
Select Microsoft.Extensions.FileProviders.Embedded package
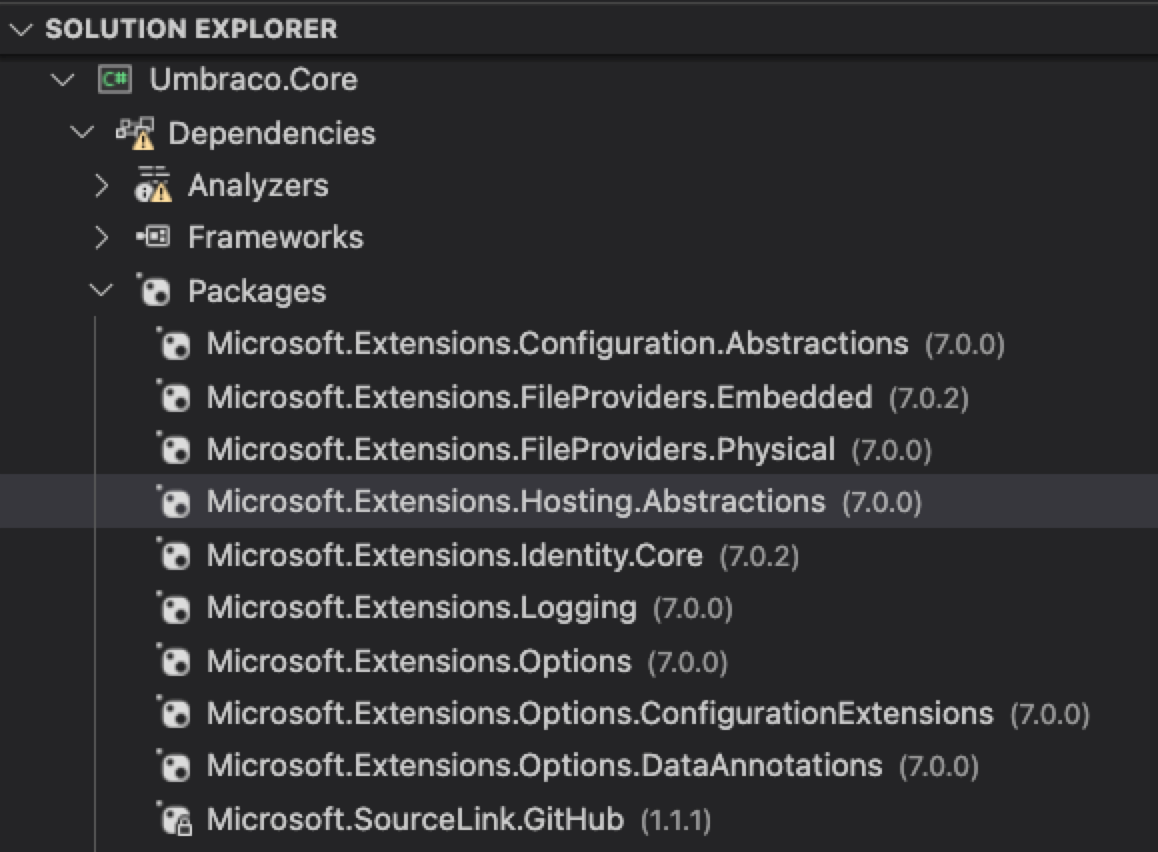pos(540,396)
